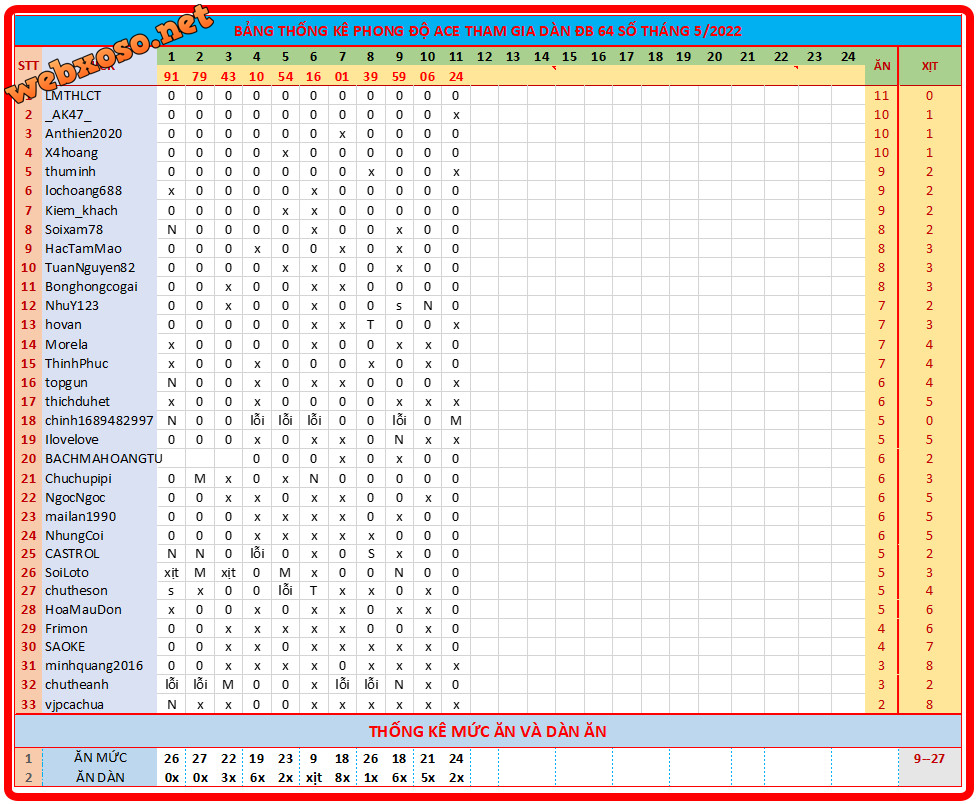
Task: Select the name 'SAOKE'
Action: point(65,647)
